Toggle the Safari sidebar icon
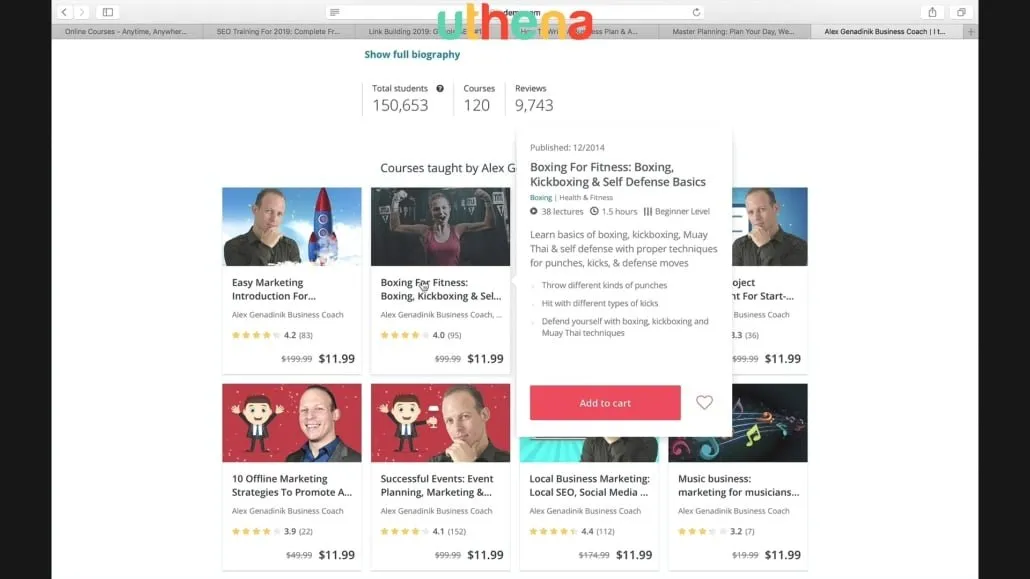 [108, 12]
